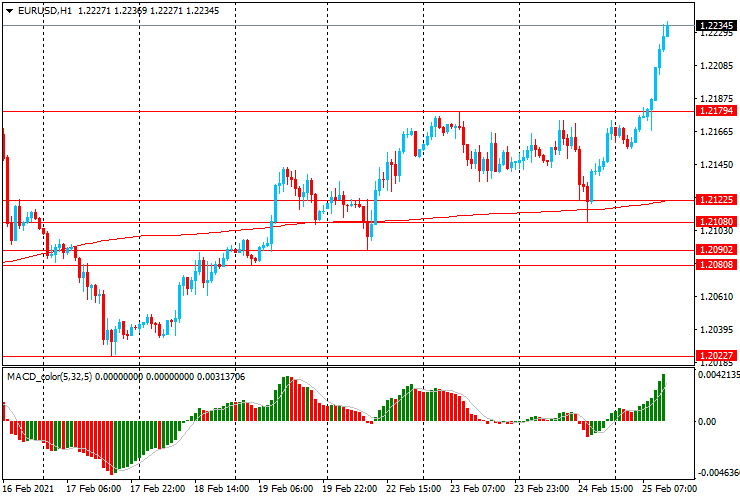Select the 17 Feb 22:00 time label
This screenshot has width=740, height=500.
[158, 489]
